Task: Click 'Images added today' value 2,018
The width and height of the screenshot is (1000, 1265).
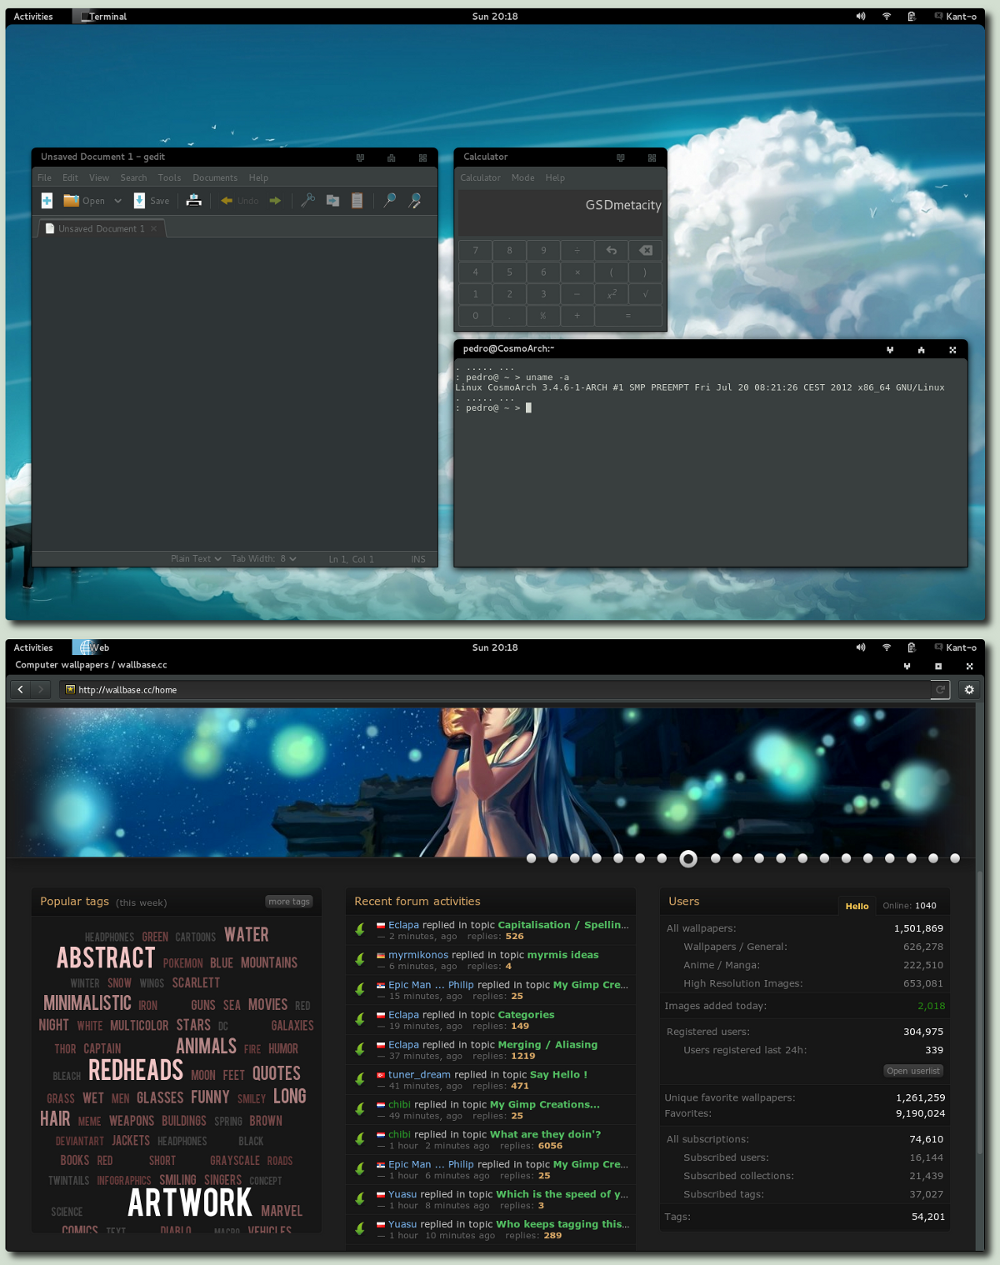Action: coord(931,1006)
